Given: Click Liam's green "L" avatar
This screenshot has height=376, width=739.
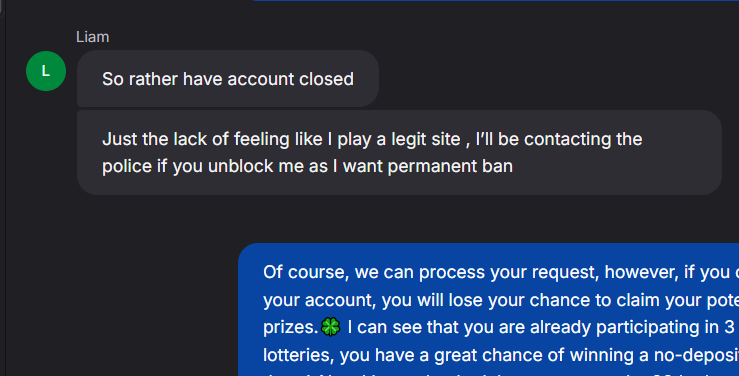Looking at the screenshot, I should click(46, 71).
